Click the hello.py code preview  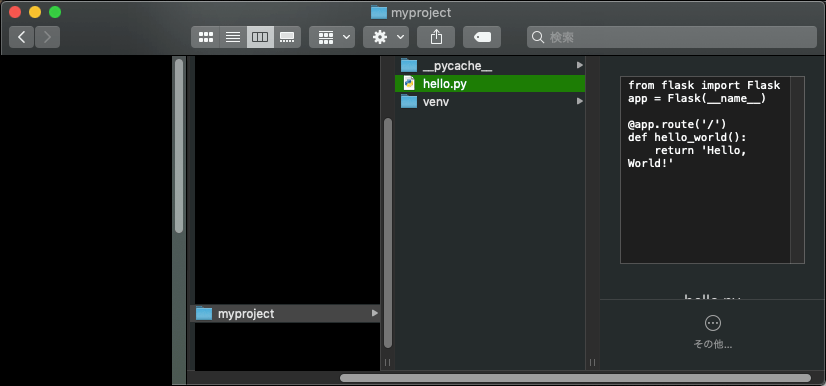tap(712, 170)
